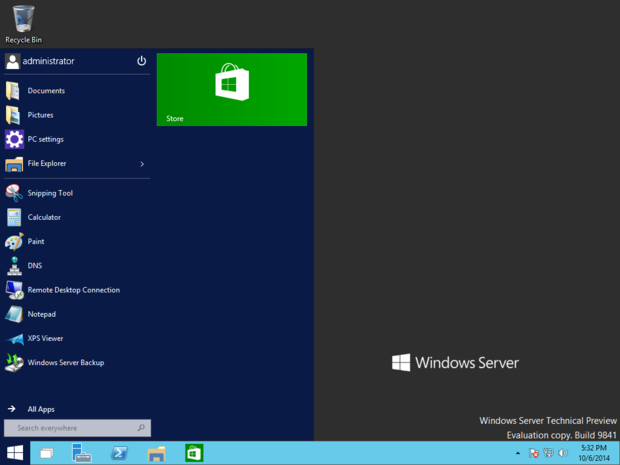Open the clock and date display

[x=594, y=453]
